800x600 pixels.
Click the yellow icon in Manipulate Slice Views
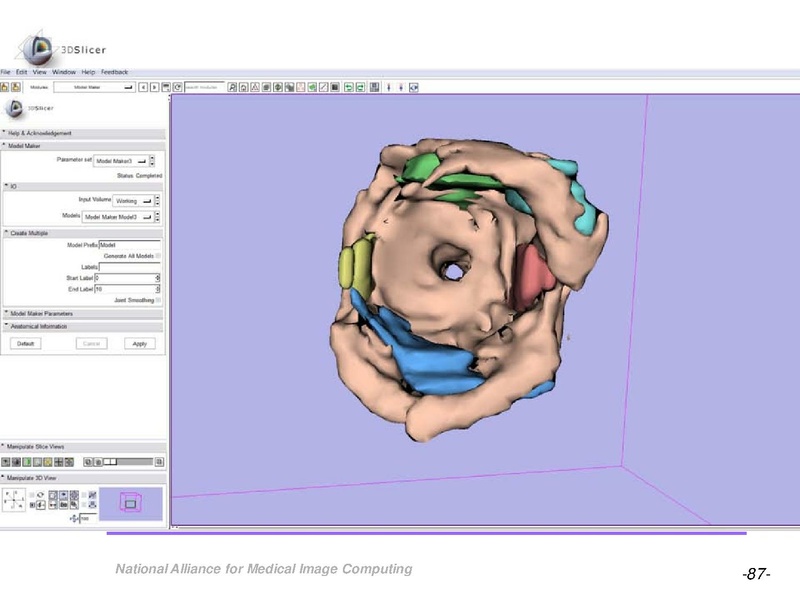coord(48,462)
